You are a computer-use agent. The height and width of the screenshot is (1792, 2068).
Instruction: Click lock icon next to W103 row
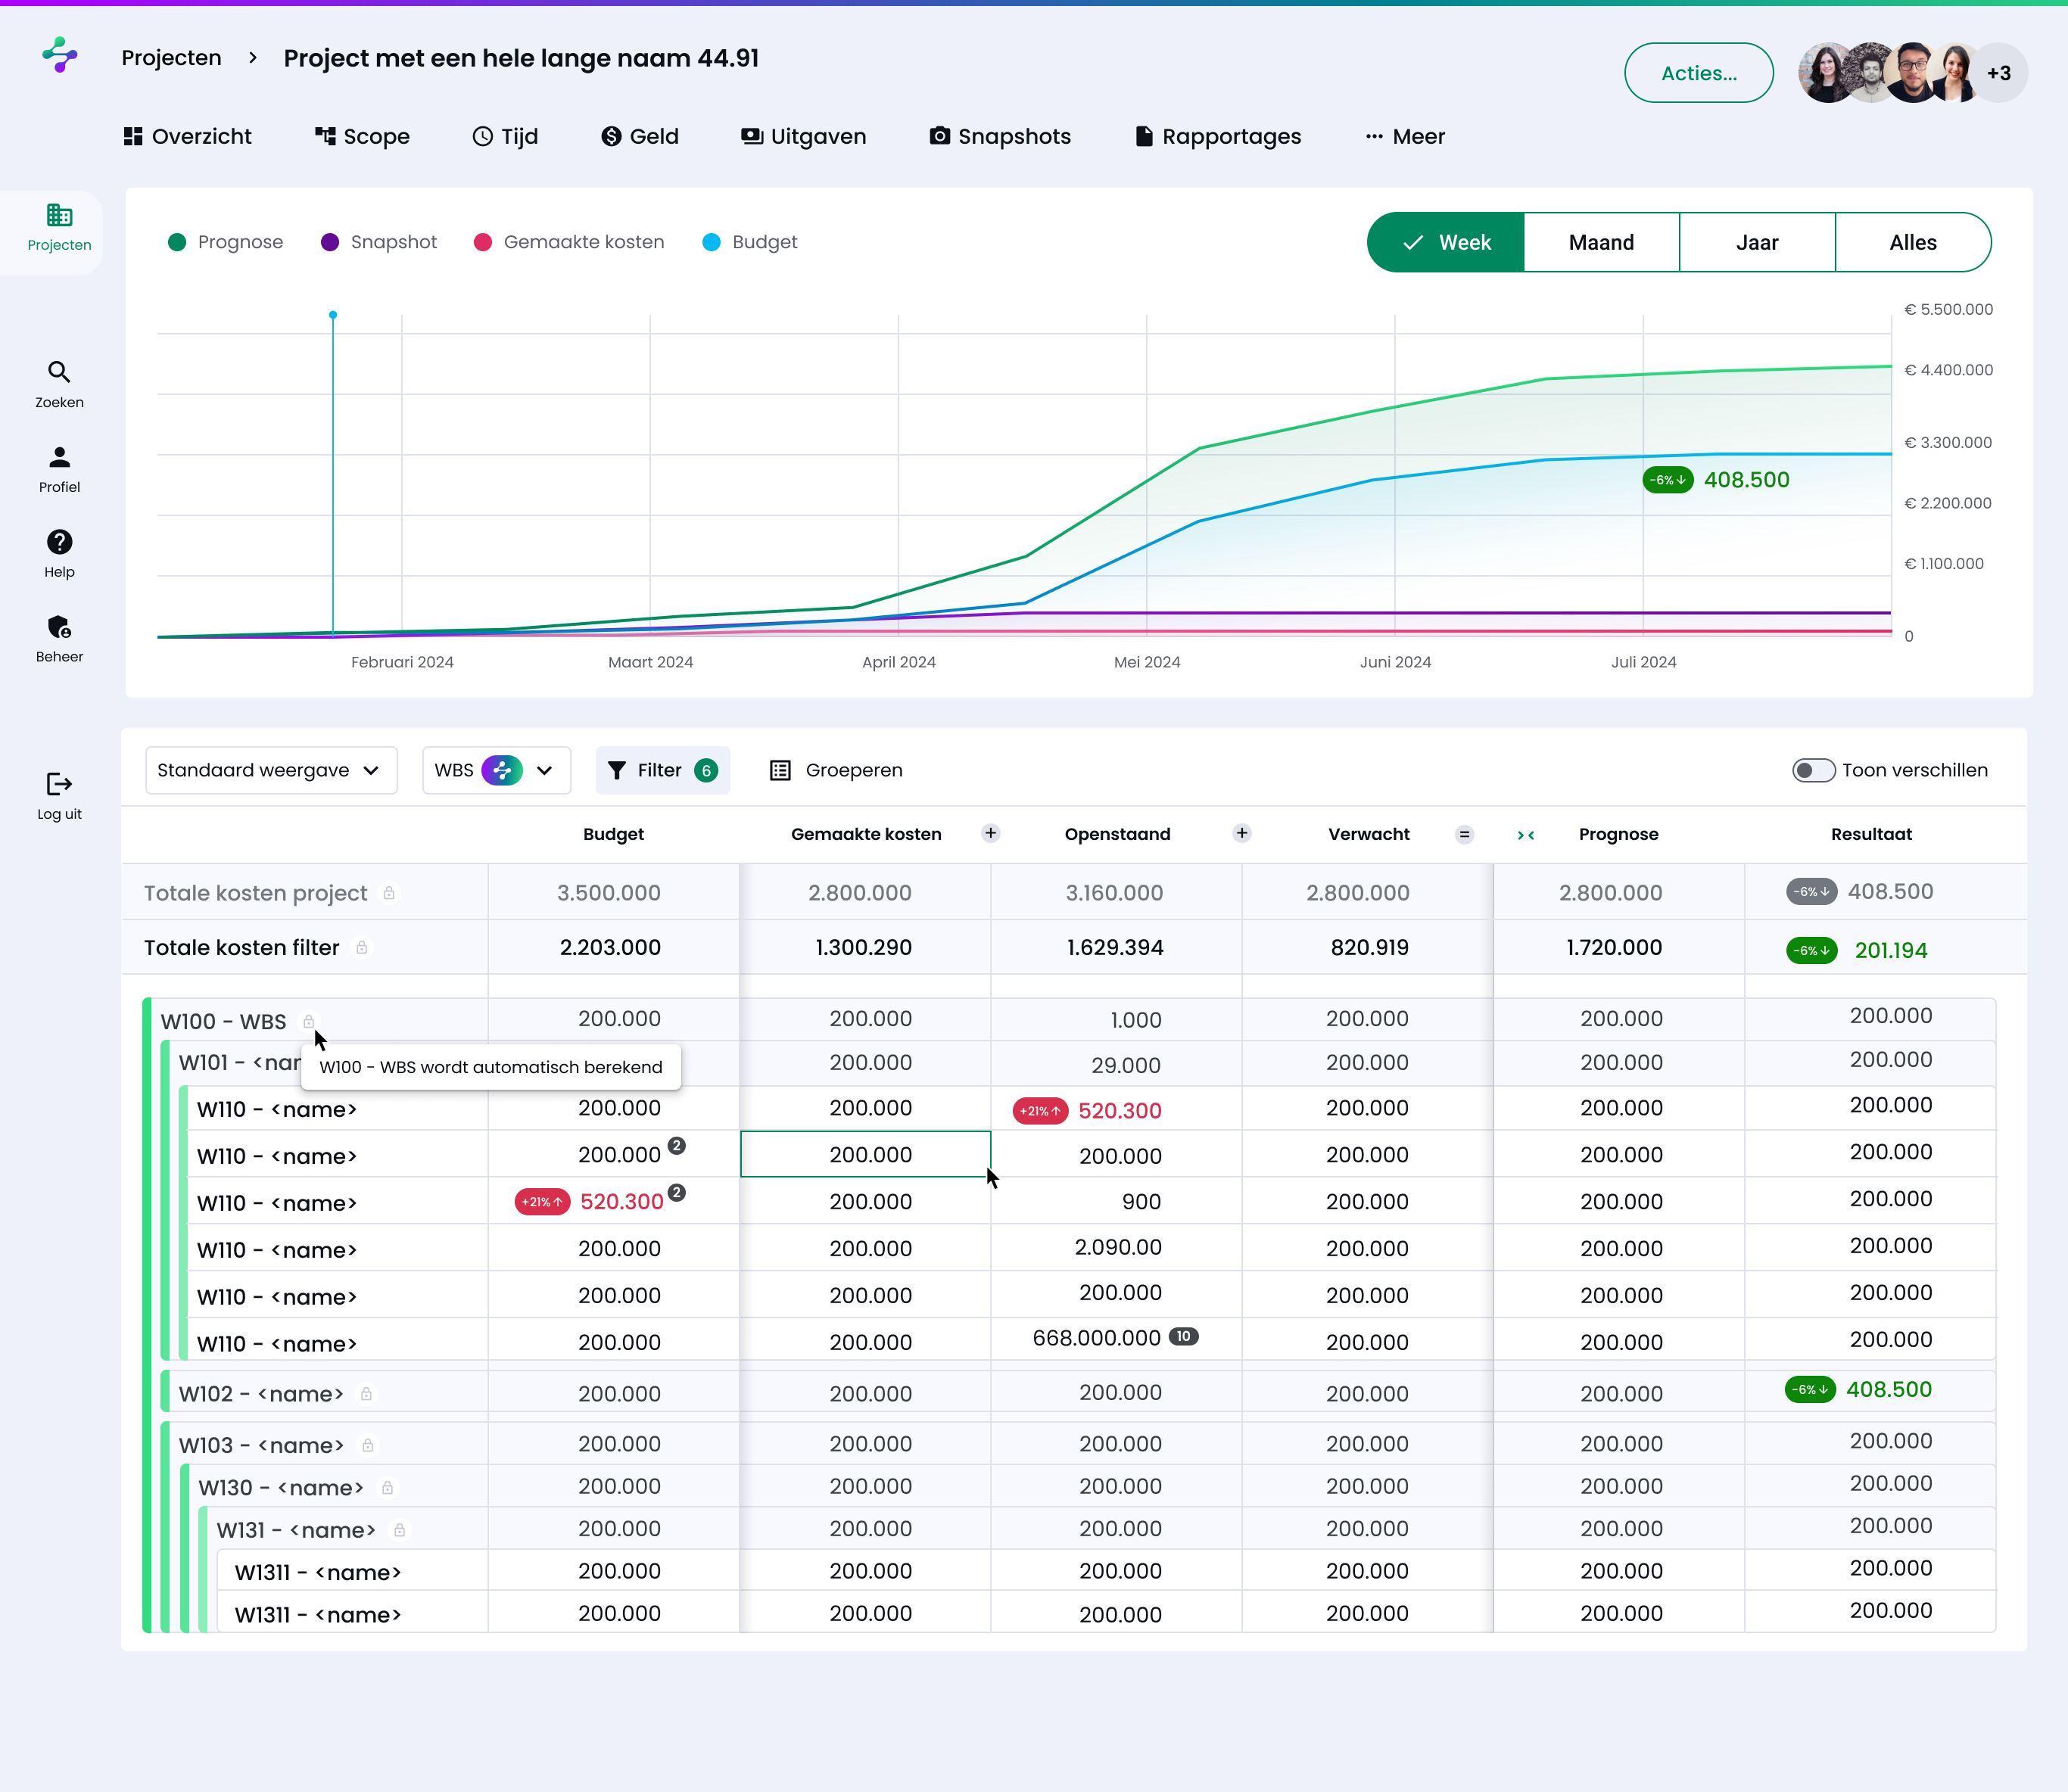click(x=367, y=1445)
